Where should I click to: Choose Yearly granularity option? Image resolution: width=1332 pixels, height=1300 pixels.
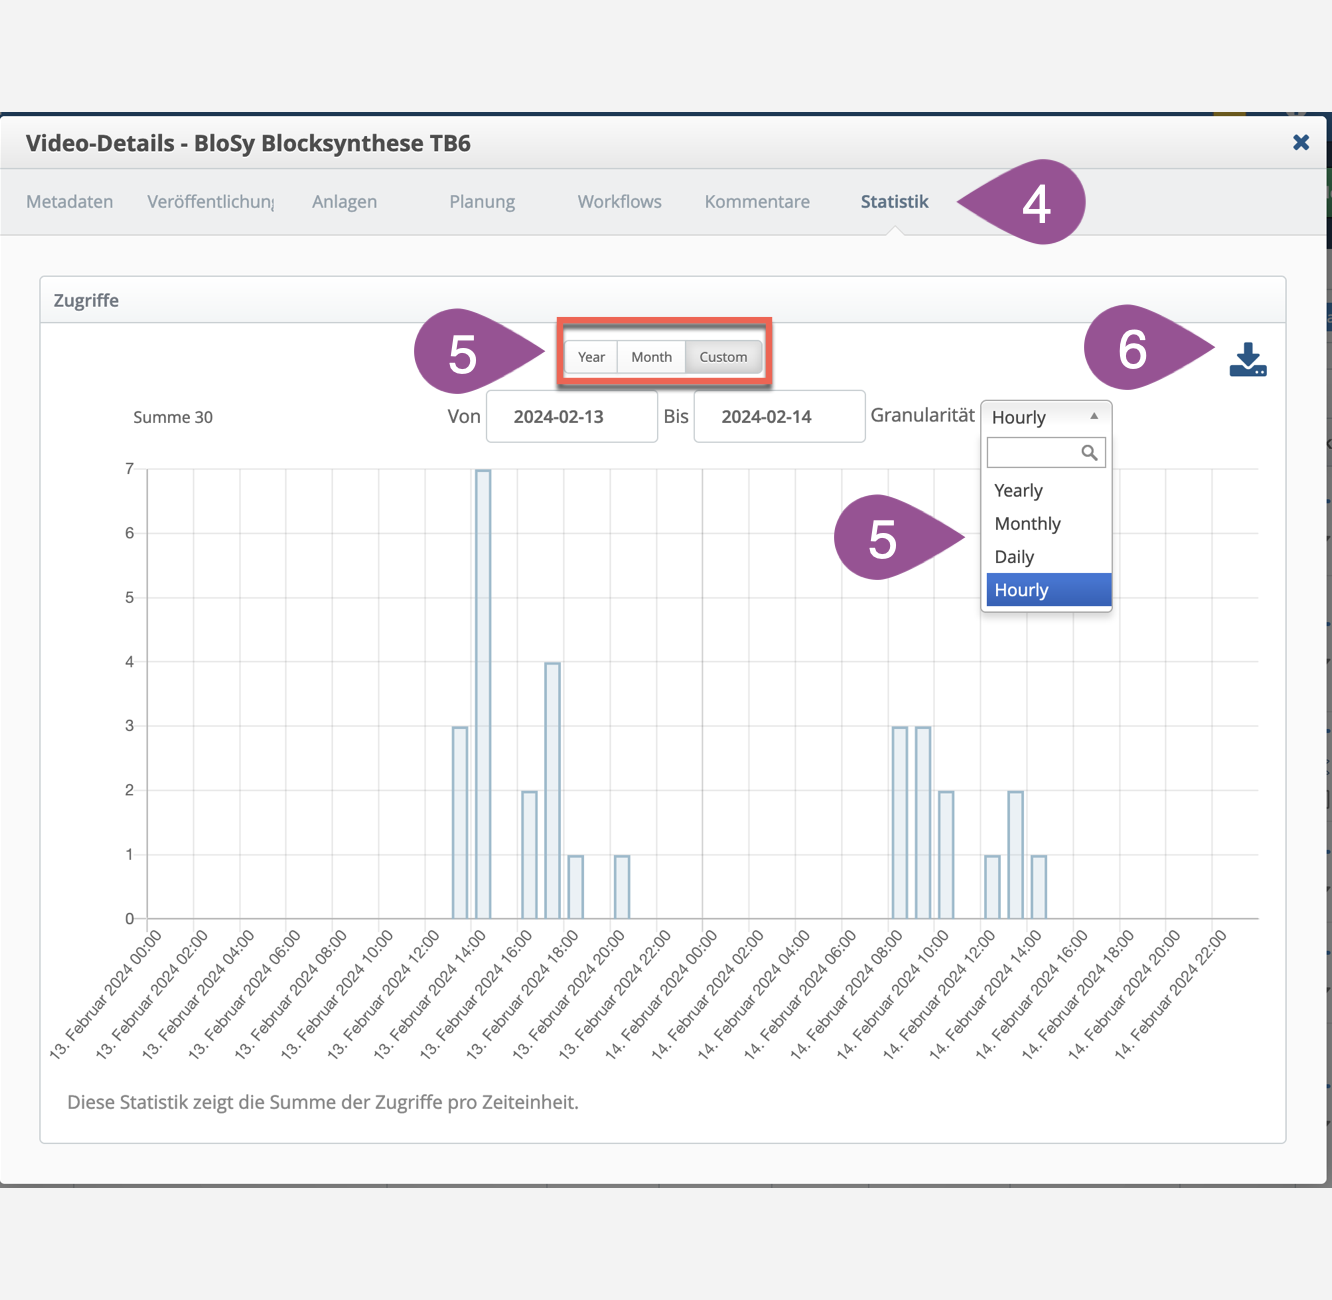point(1019,491)
